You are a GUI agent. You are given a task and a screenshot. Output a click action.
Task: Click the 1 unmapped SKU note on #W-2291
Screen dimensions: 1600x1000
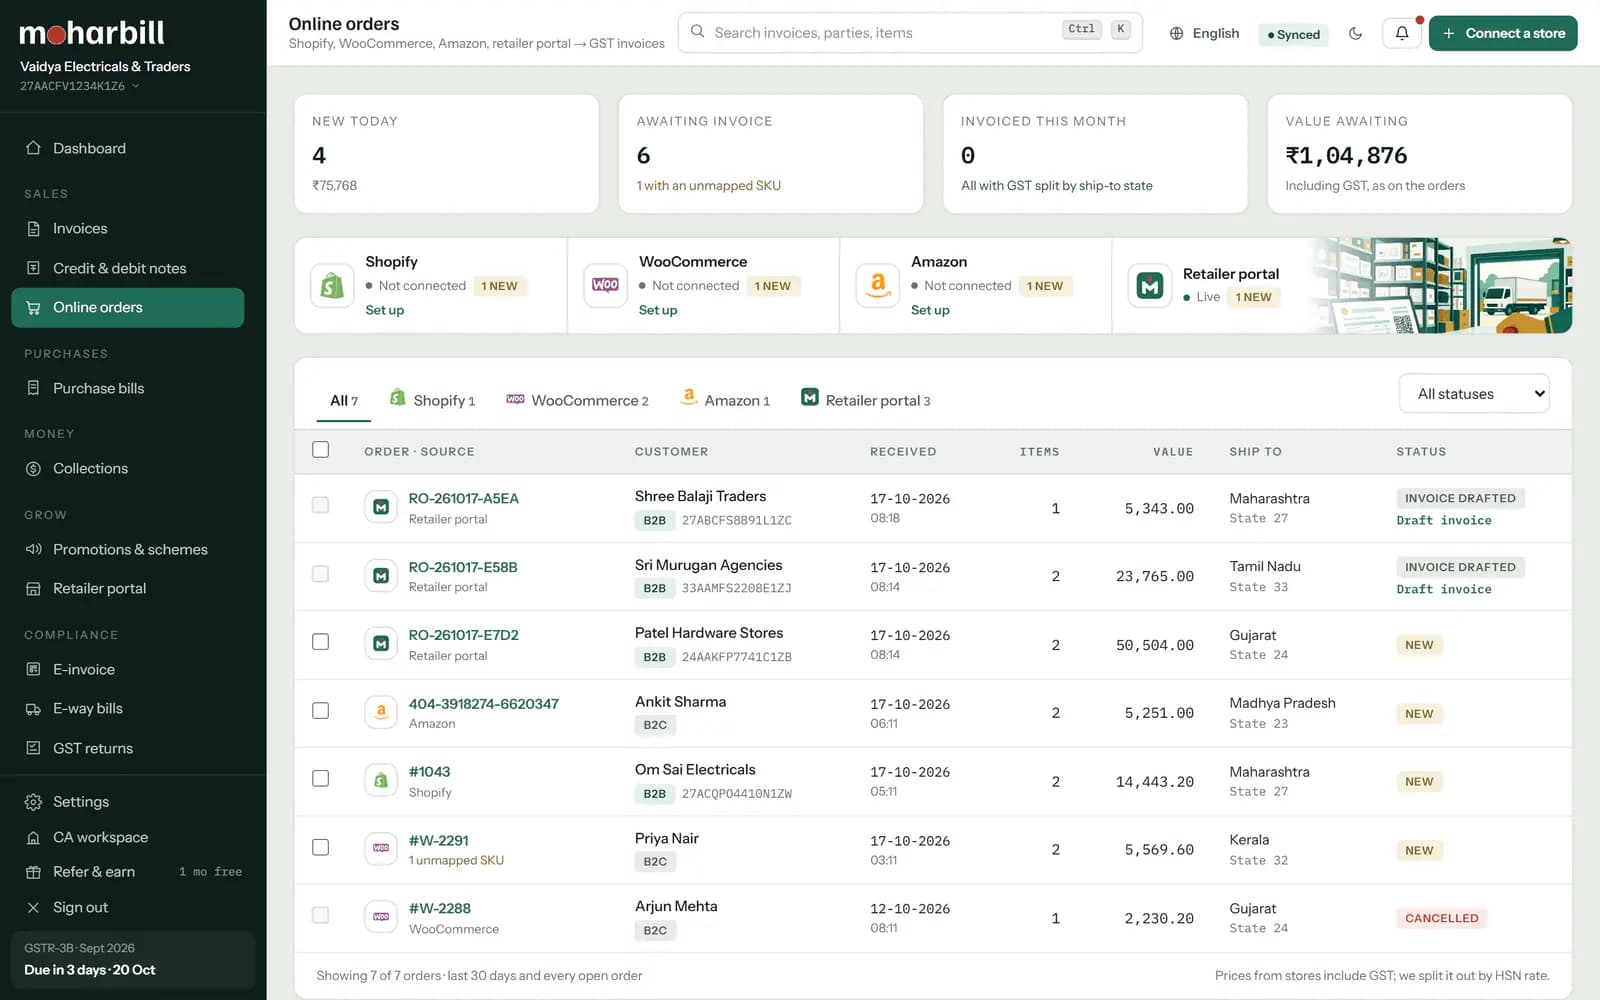(456, 860)
